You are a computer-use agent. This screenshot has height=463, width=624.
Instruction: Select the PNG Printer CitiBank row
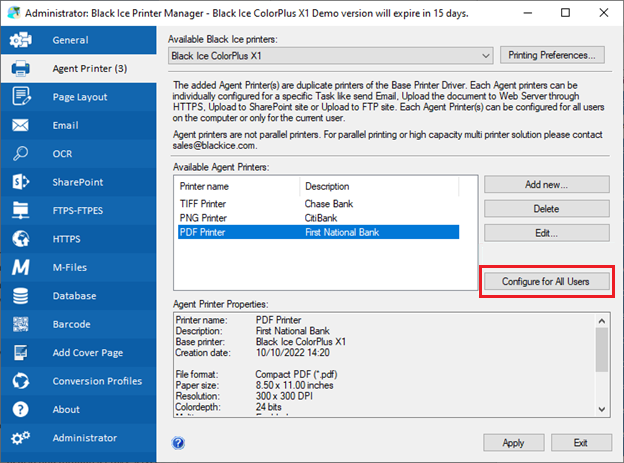click(x=318, y=218)
